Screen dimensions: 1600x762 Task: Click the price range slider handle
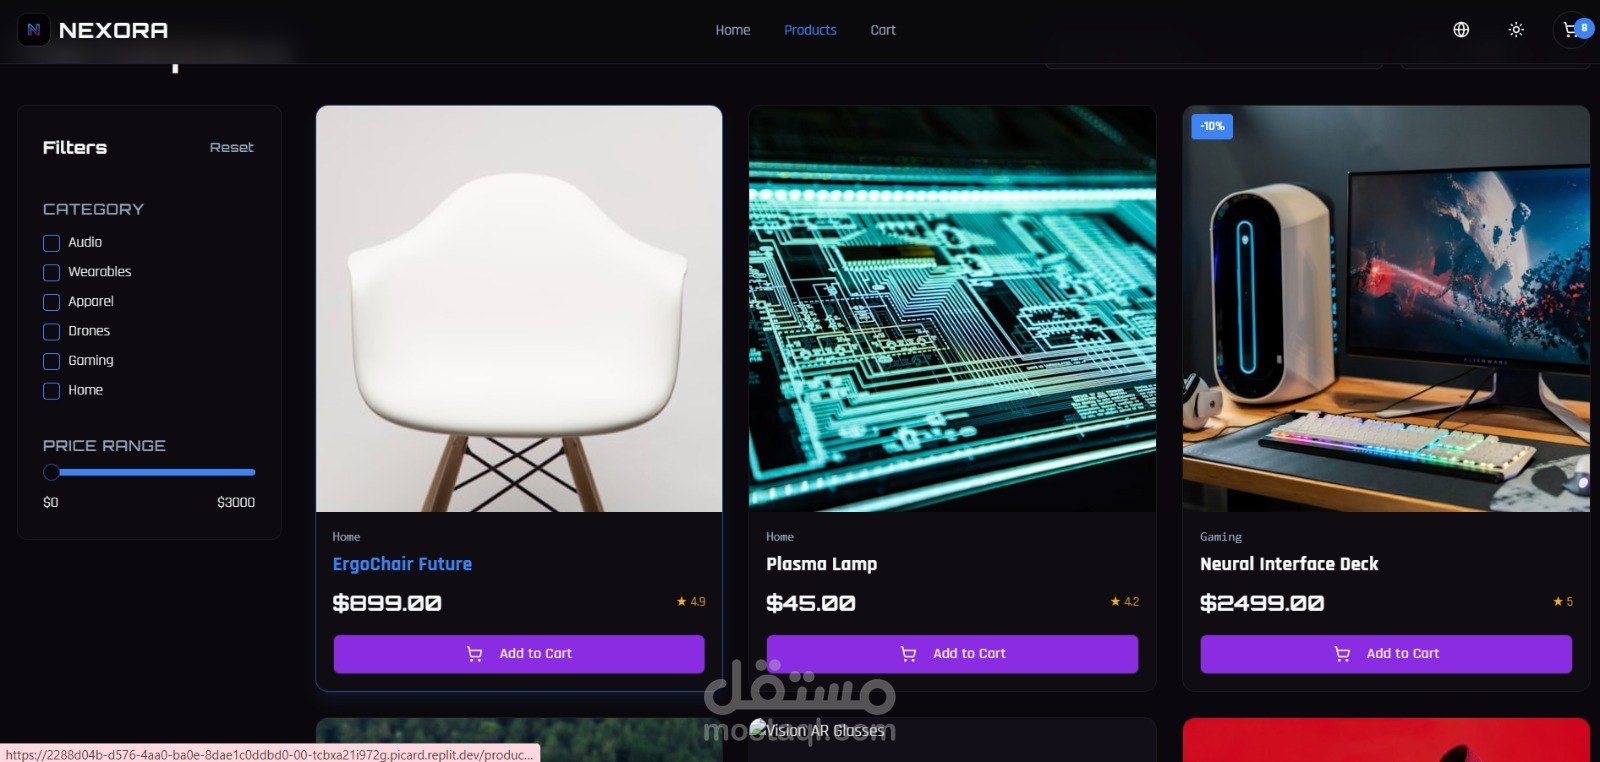(52, 472)
